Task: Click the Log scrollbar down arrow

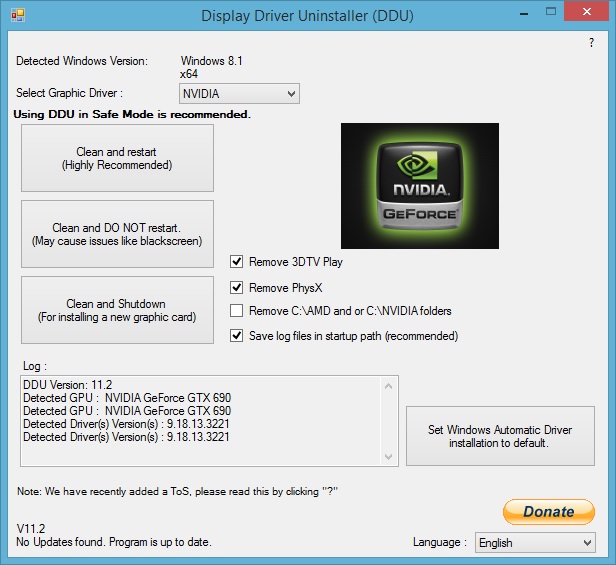Action: (x=389, y=456)
